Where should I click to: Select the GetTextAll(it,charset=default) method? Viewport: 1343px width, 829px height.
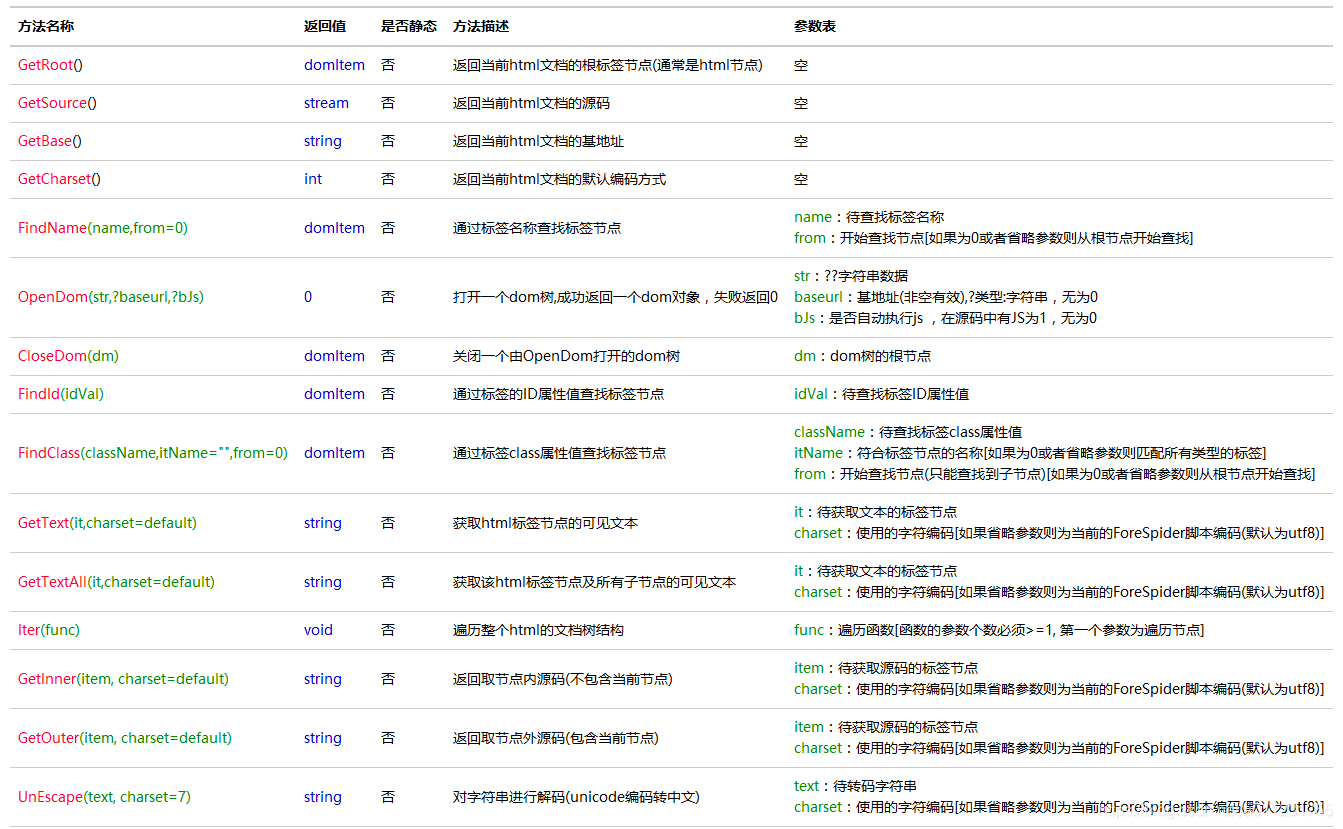click(x=116, y=582)
